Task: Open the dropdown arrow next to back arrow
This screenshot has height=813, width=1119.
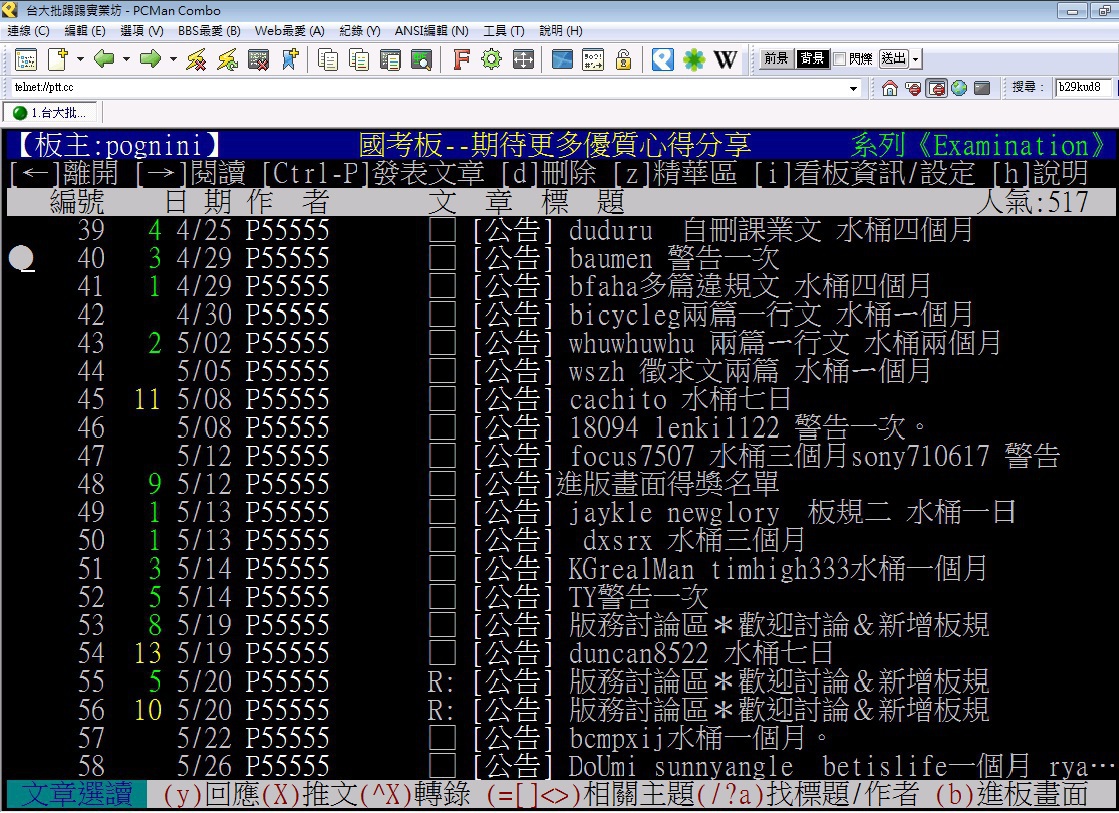Action: 126,59
